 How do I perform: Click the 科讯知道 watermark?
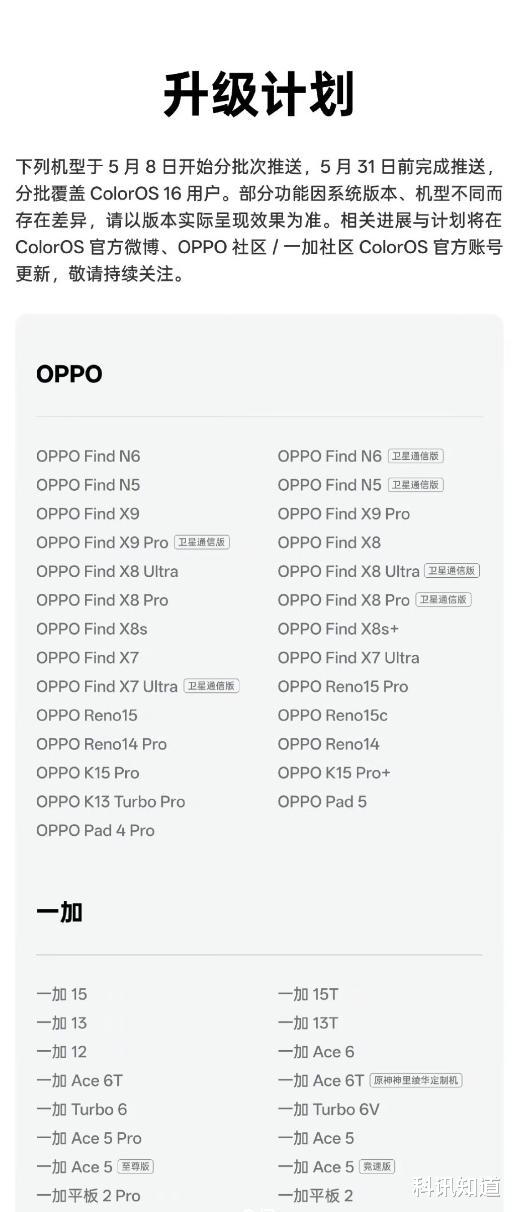pyautogui.click(x=456, y=1187)
